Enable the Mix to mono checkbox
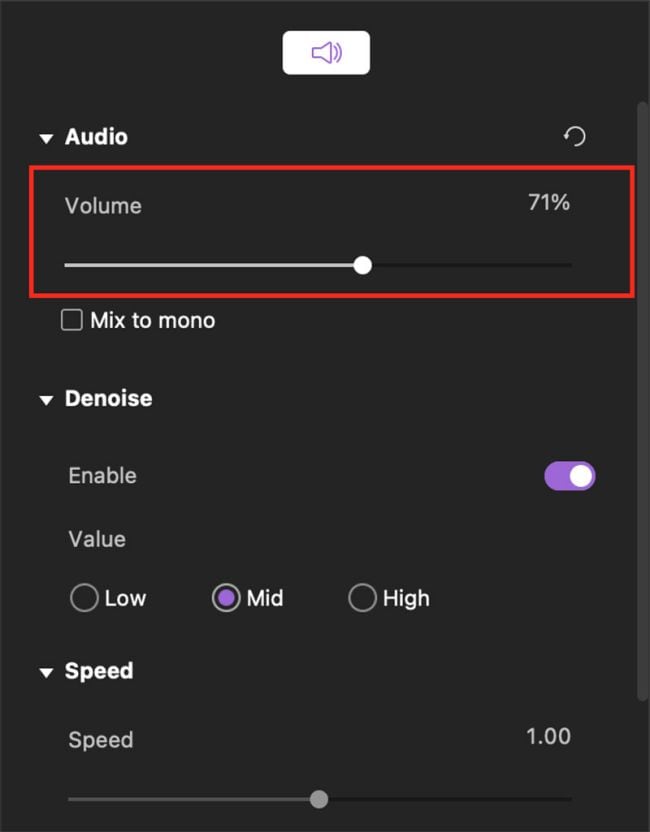This screenshot has height=832, width=650. point(72,320)
